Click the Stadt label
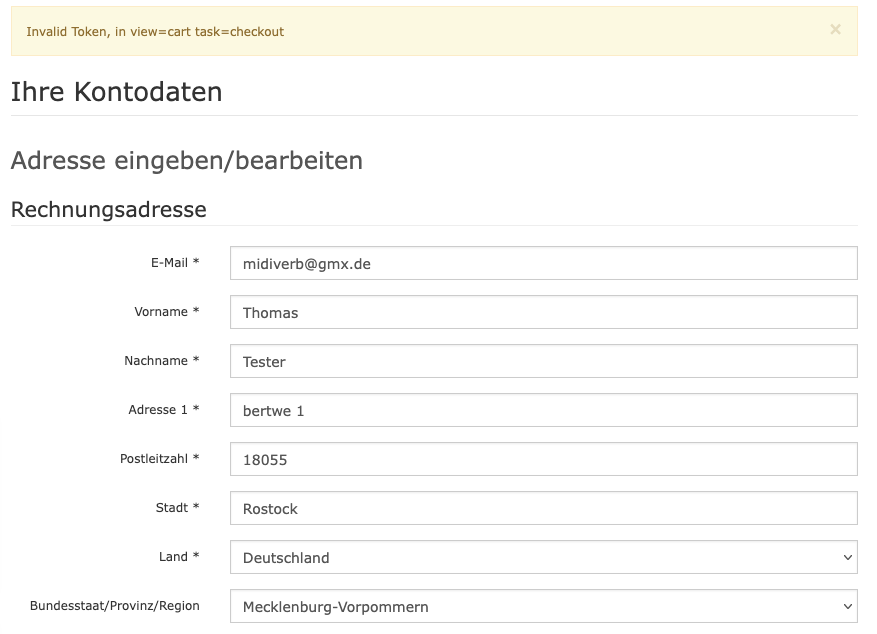Viewport: 877px width, 634px height. pos(177,507)
